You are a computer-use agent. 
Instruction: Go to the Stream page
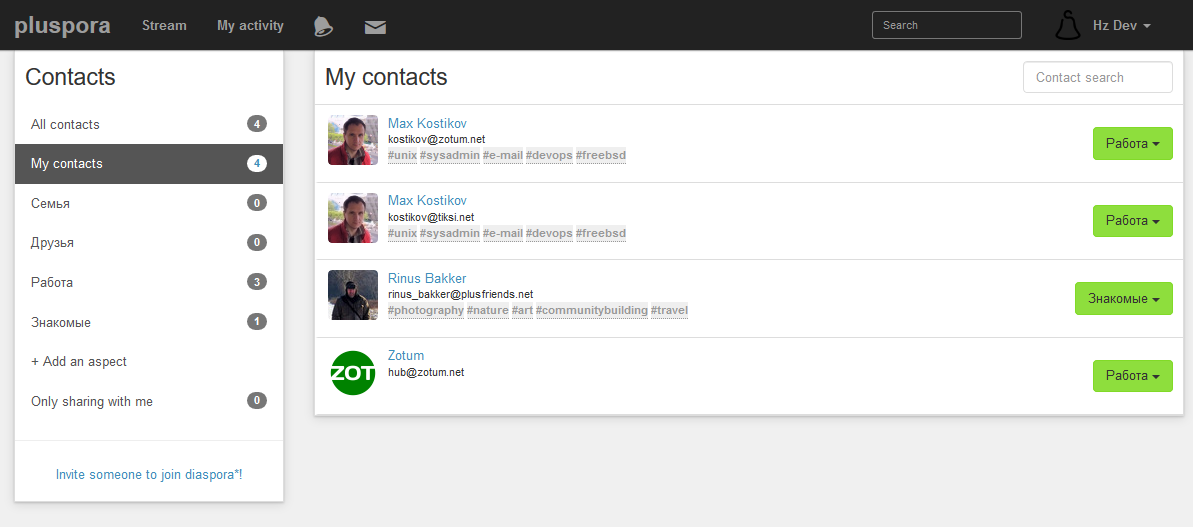coord(164,25)
